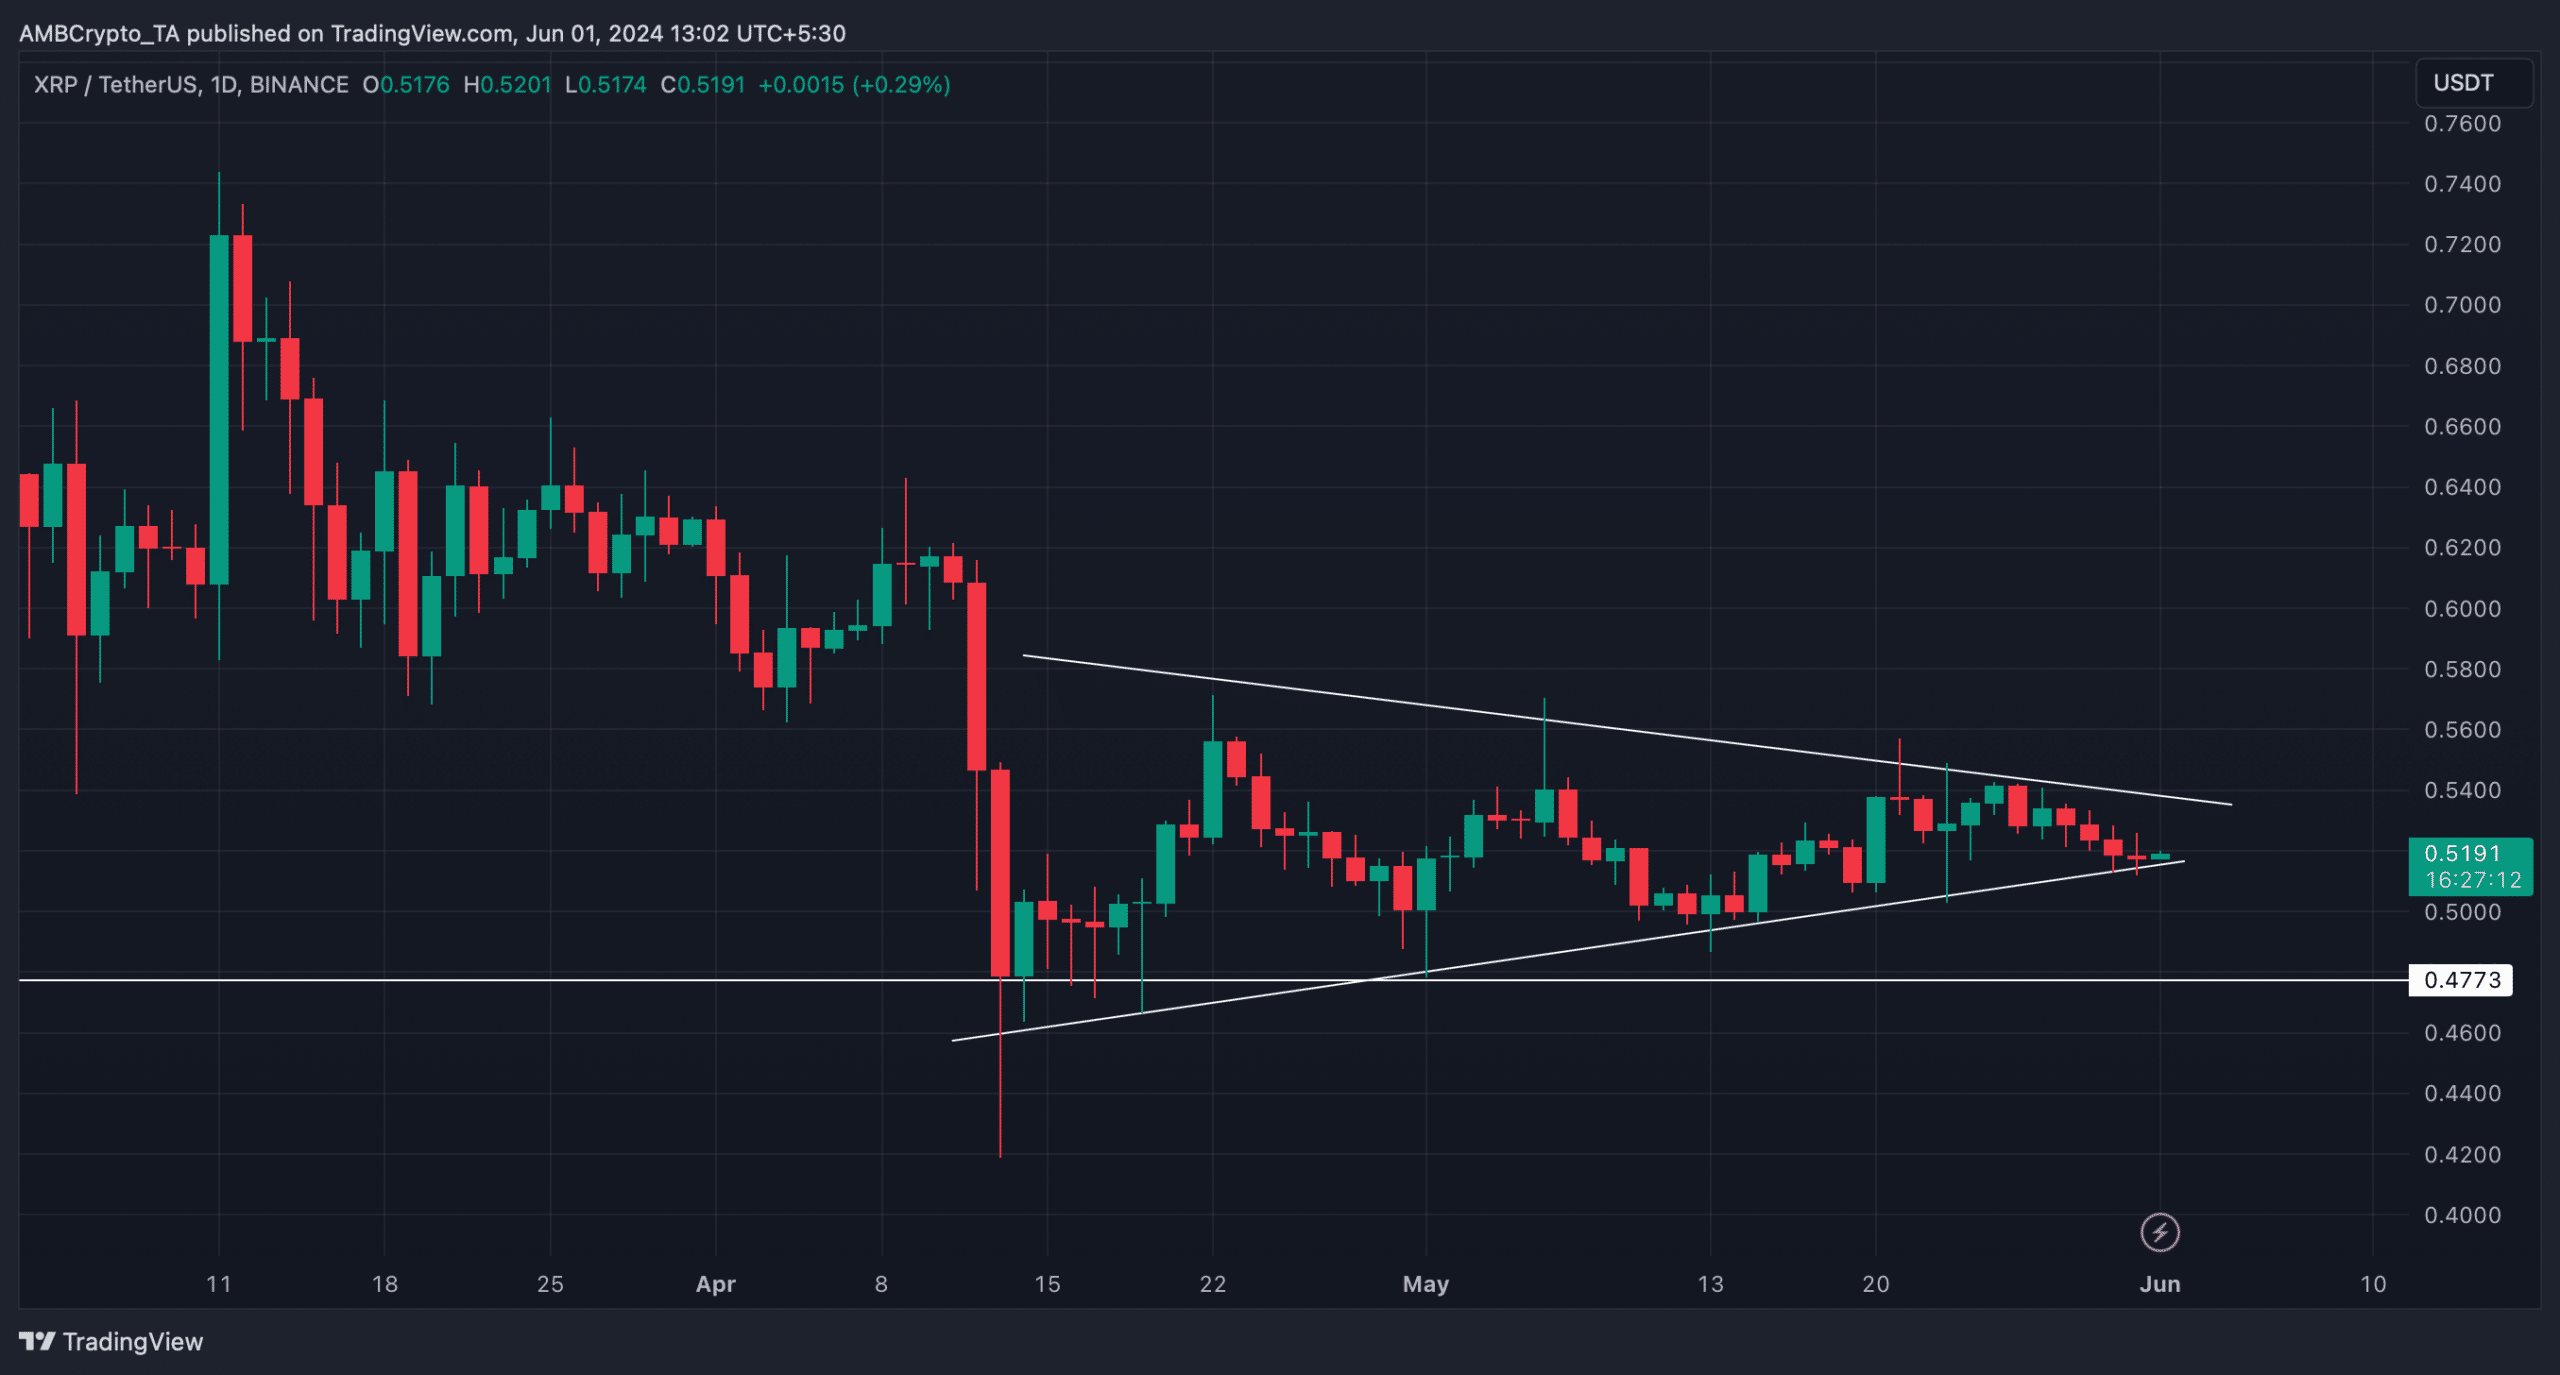Select the 0.4773 horizontal line price label
The image size is (2560, 1375).
[x=2461, y=980]
